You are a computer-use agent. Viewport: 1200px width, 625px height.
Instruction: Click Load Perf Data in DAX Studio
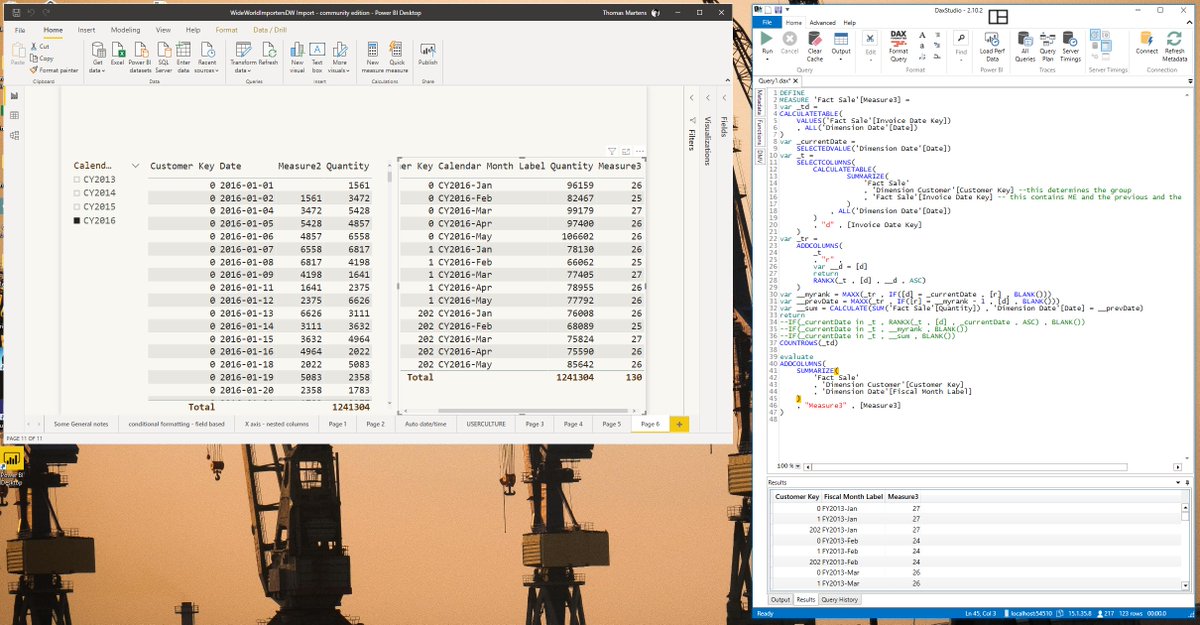tap(992, 47)
